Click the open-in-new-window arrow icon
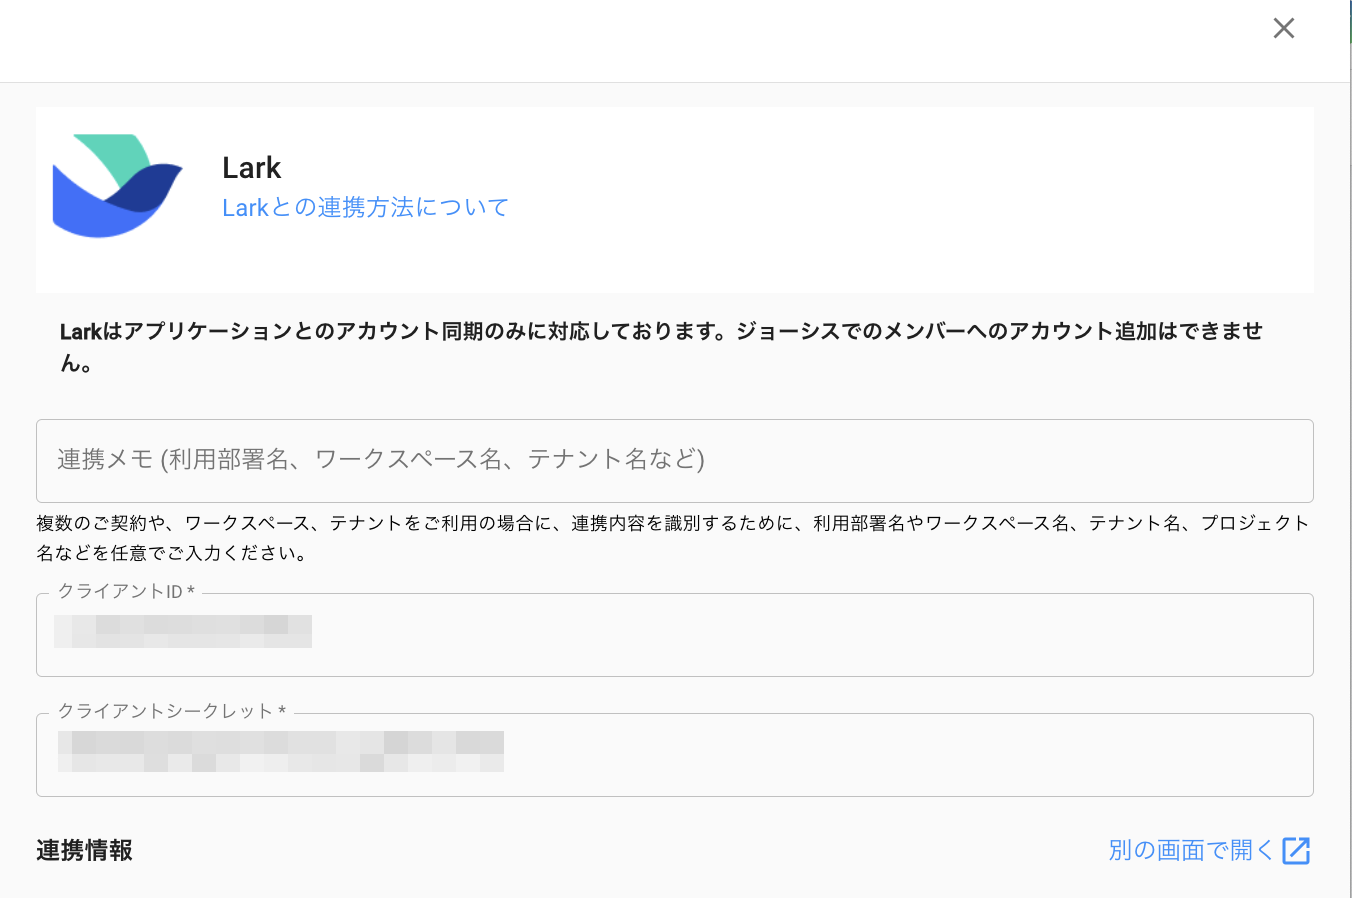Screen dimensions: 1352x898 coord(1296,850)
